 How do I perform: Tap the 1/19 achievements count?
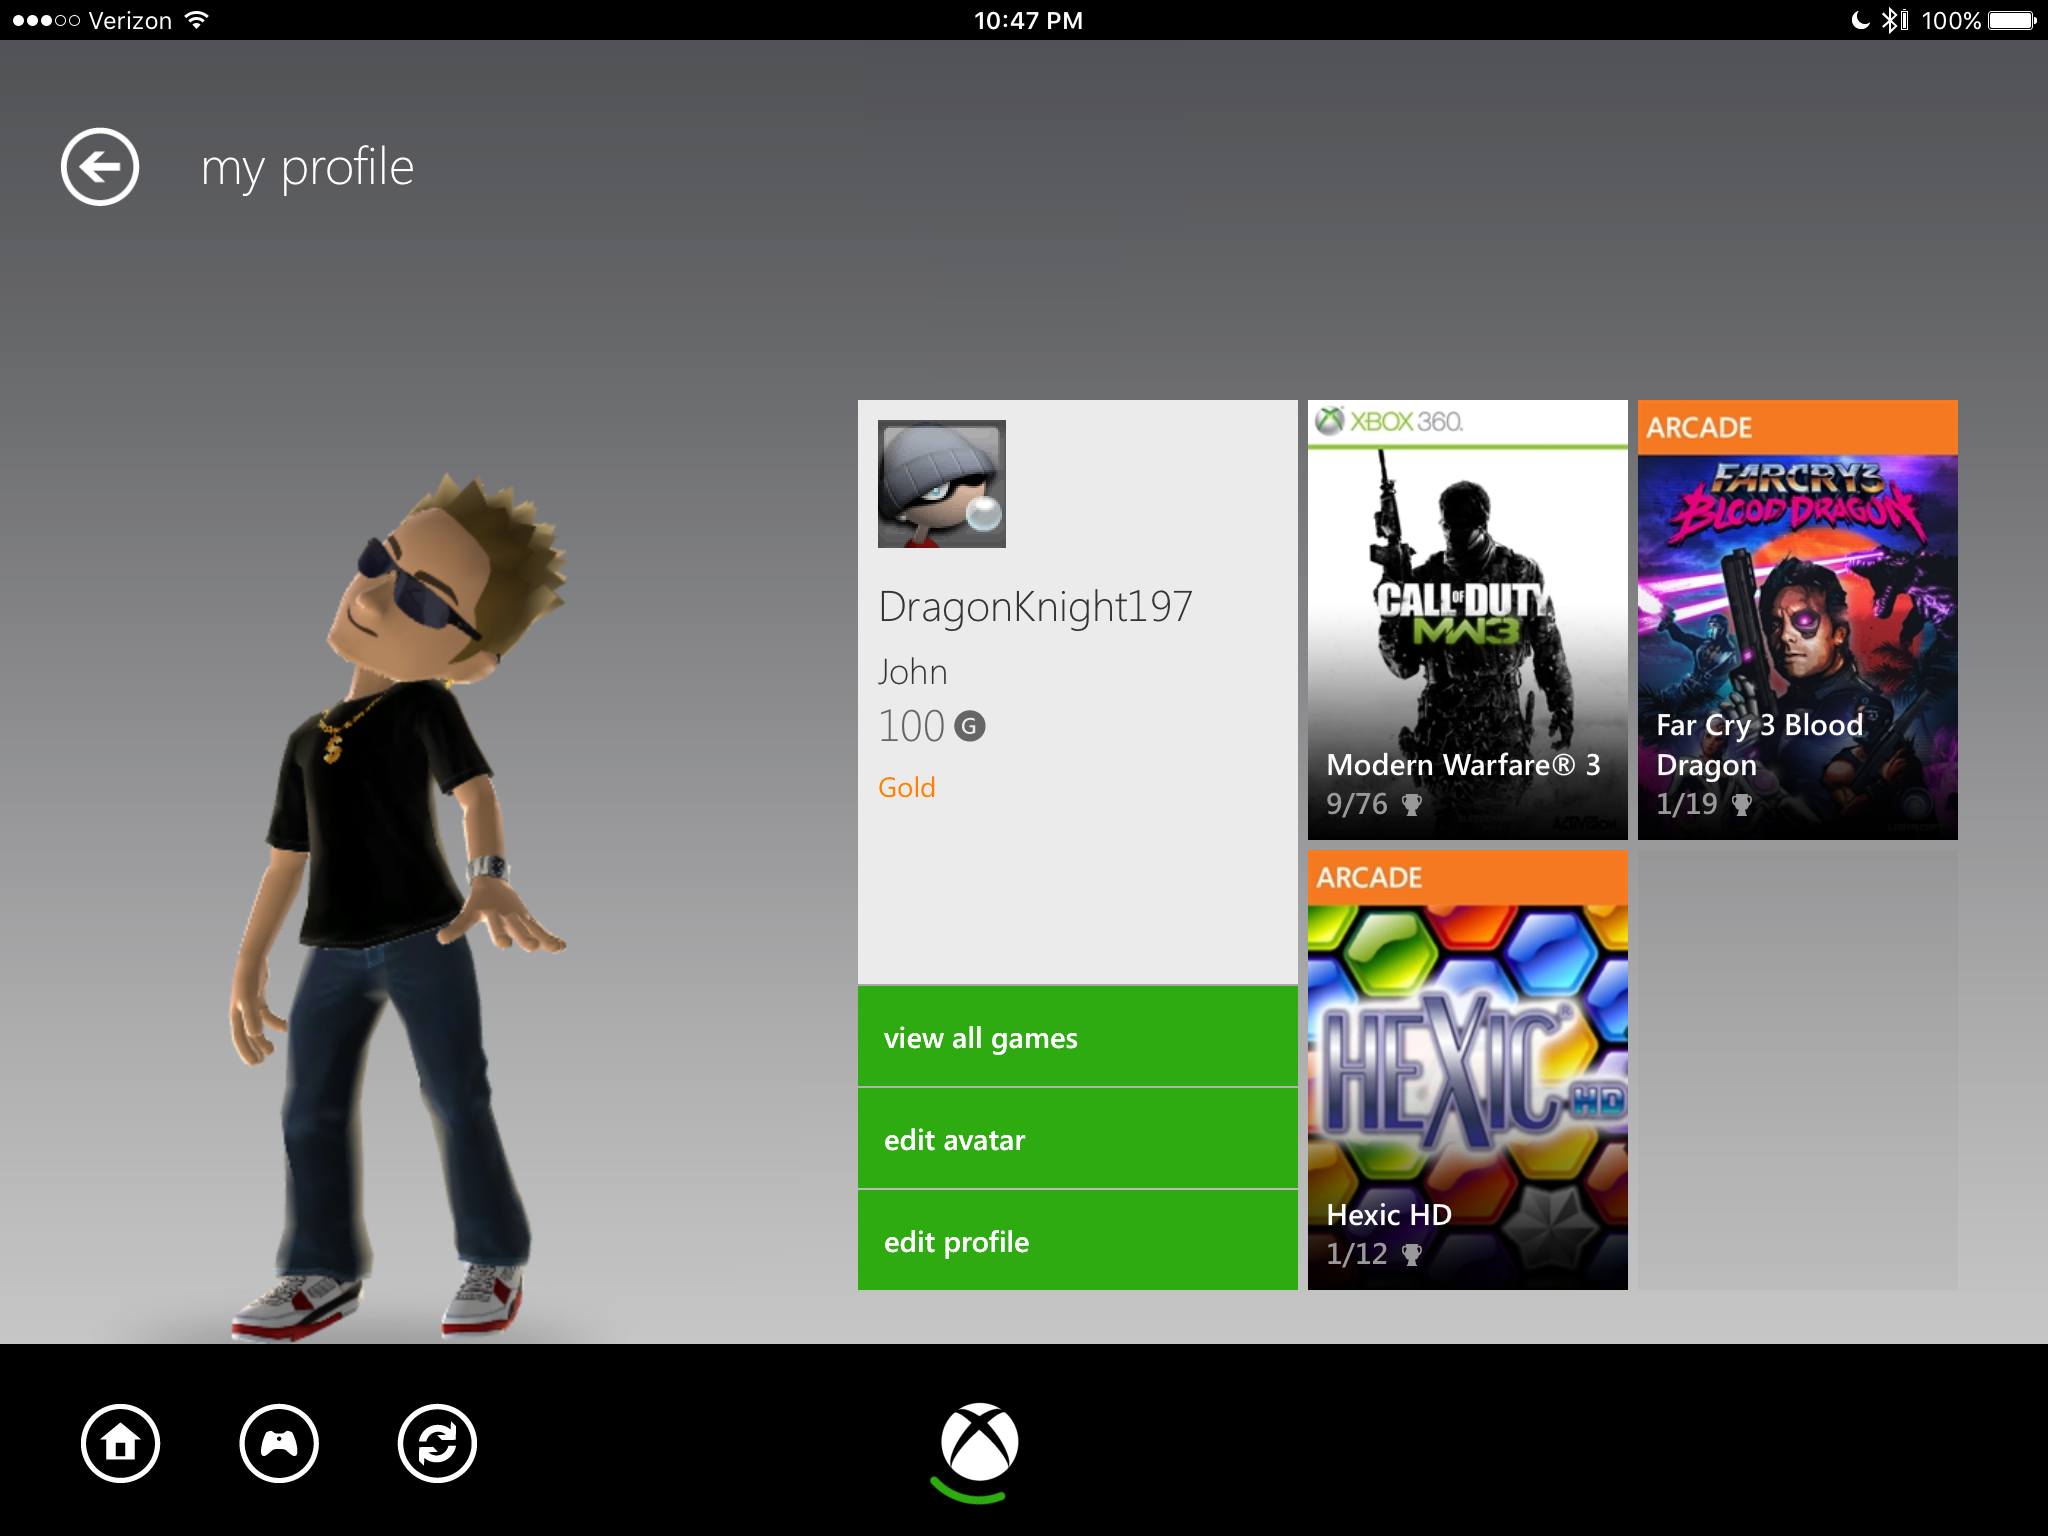coord(1687,804)
